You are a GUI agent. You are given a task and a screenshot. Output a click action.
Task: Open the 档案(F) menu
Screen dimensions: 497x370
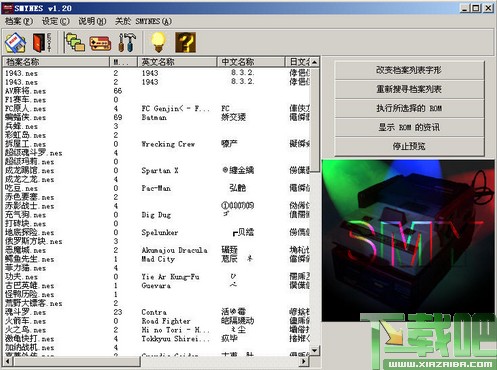click(x=19, y=21)
